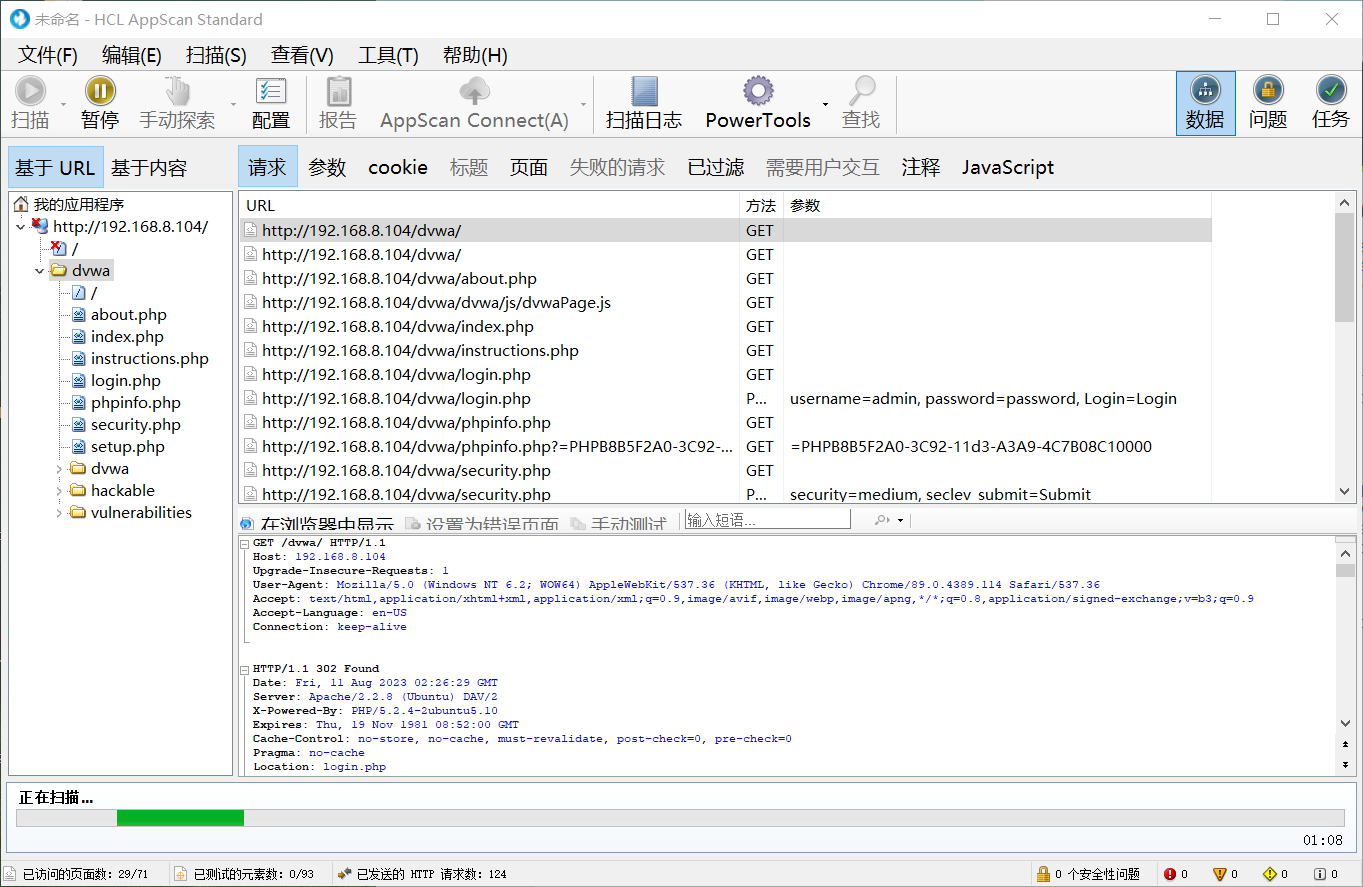Sort by the 方法 column header
This screenshot has width=1363, height=887.
pos(761,205)
